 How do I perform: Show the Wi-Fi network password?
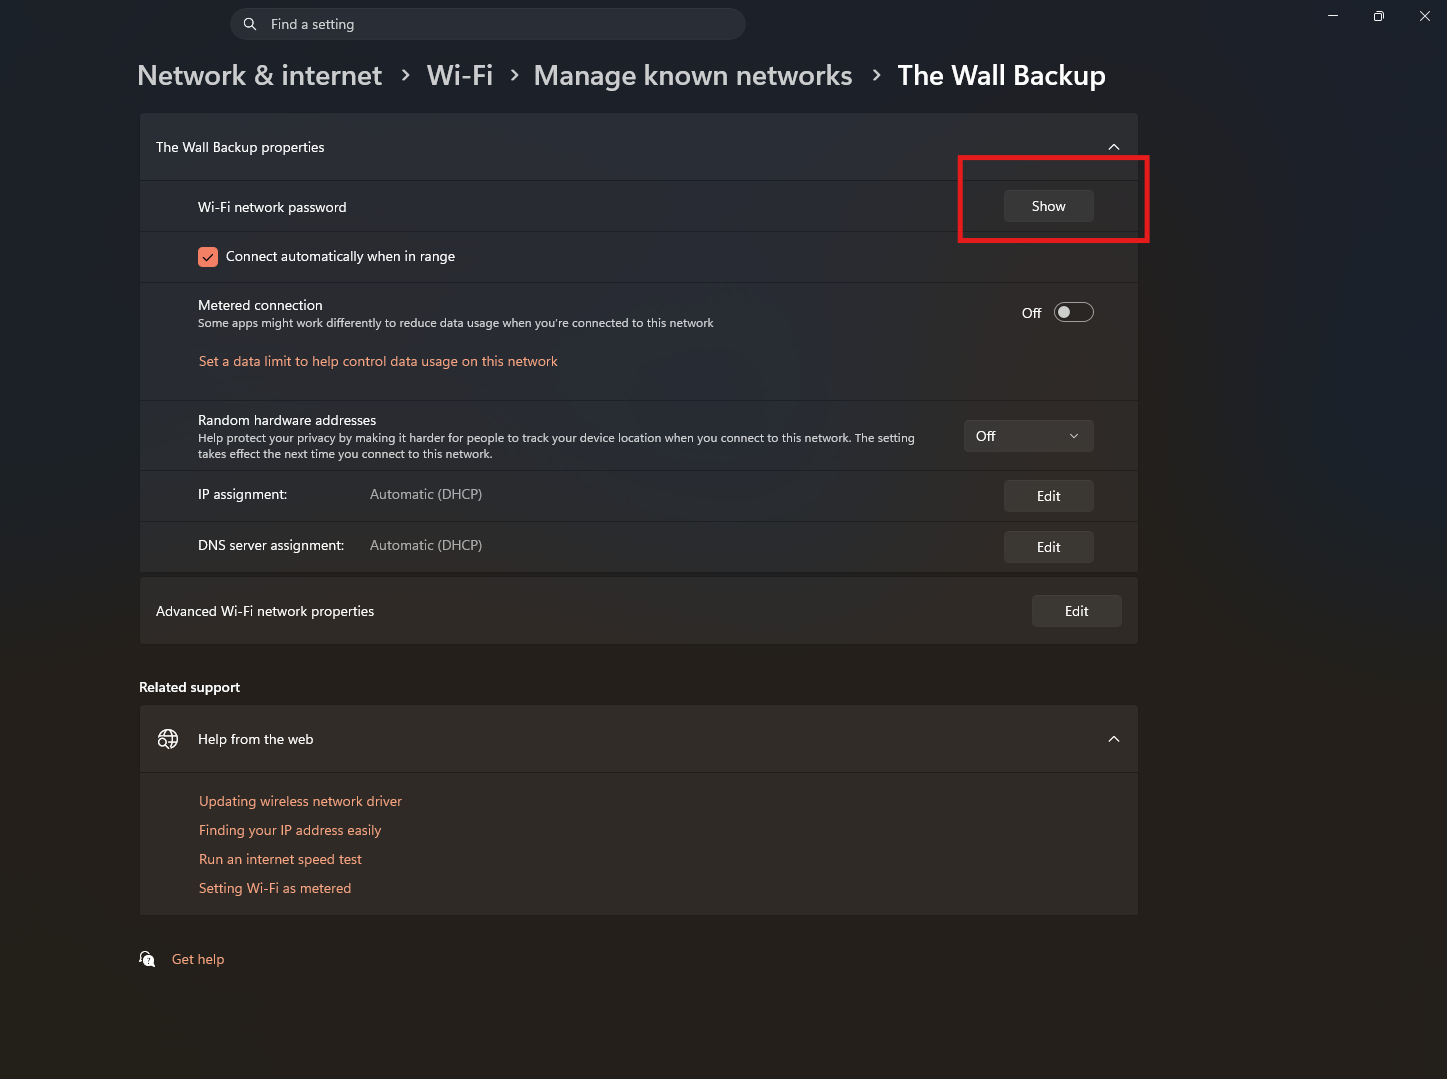point(1049,206)
